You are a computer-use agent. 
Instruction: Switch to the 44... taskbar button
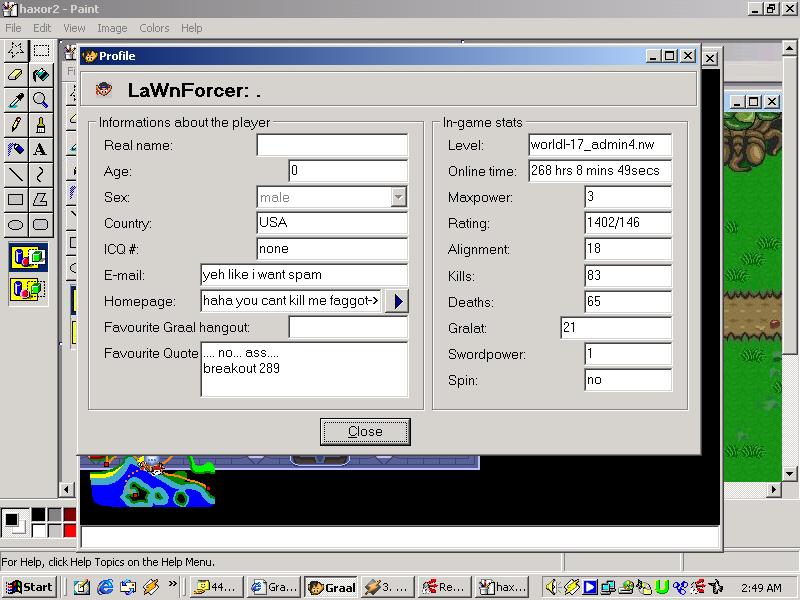215,587
